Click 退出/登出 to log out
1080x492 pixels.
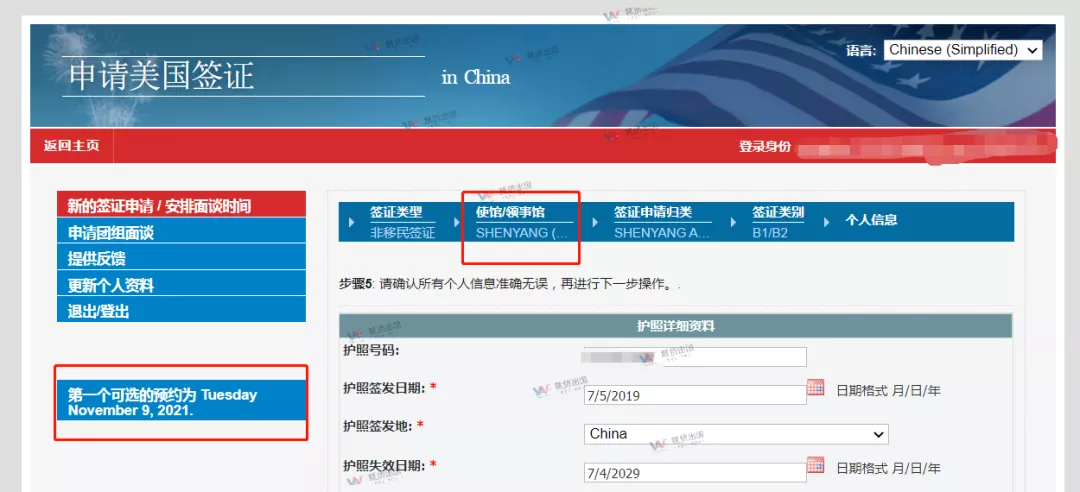[x=181, y=311]
